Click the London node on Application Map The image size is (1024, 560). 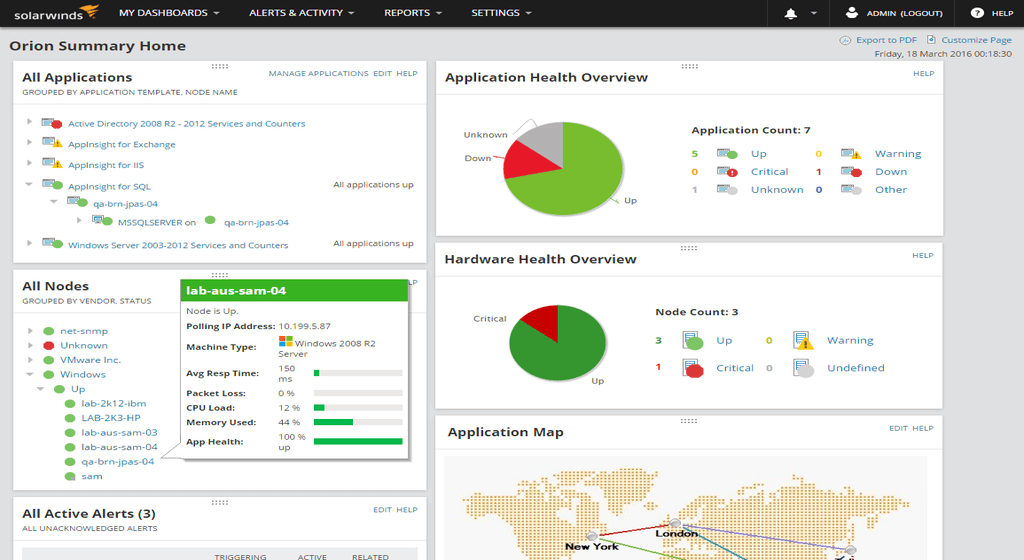click(x=675, y=523)
